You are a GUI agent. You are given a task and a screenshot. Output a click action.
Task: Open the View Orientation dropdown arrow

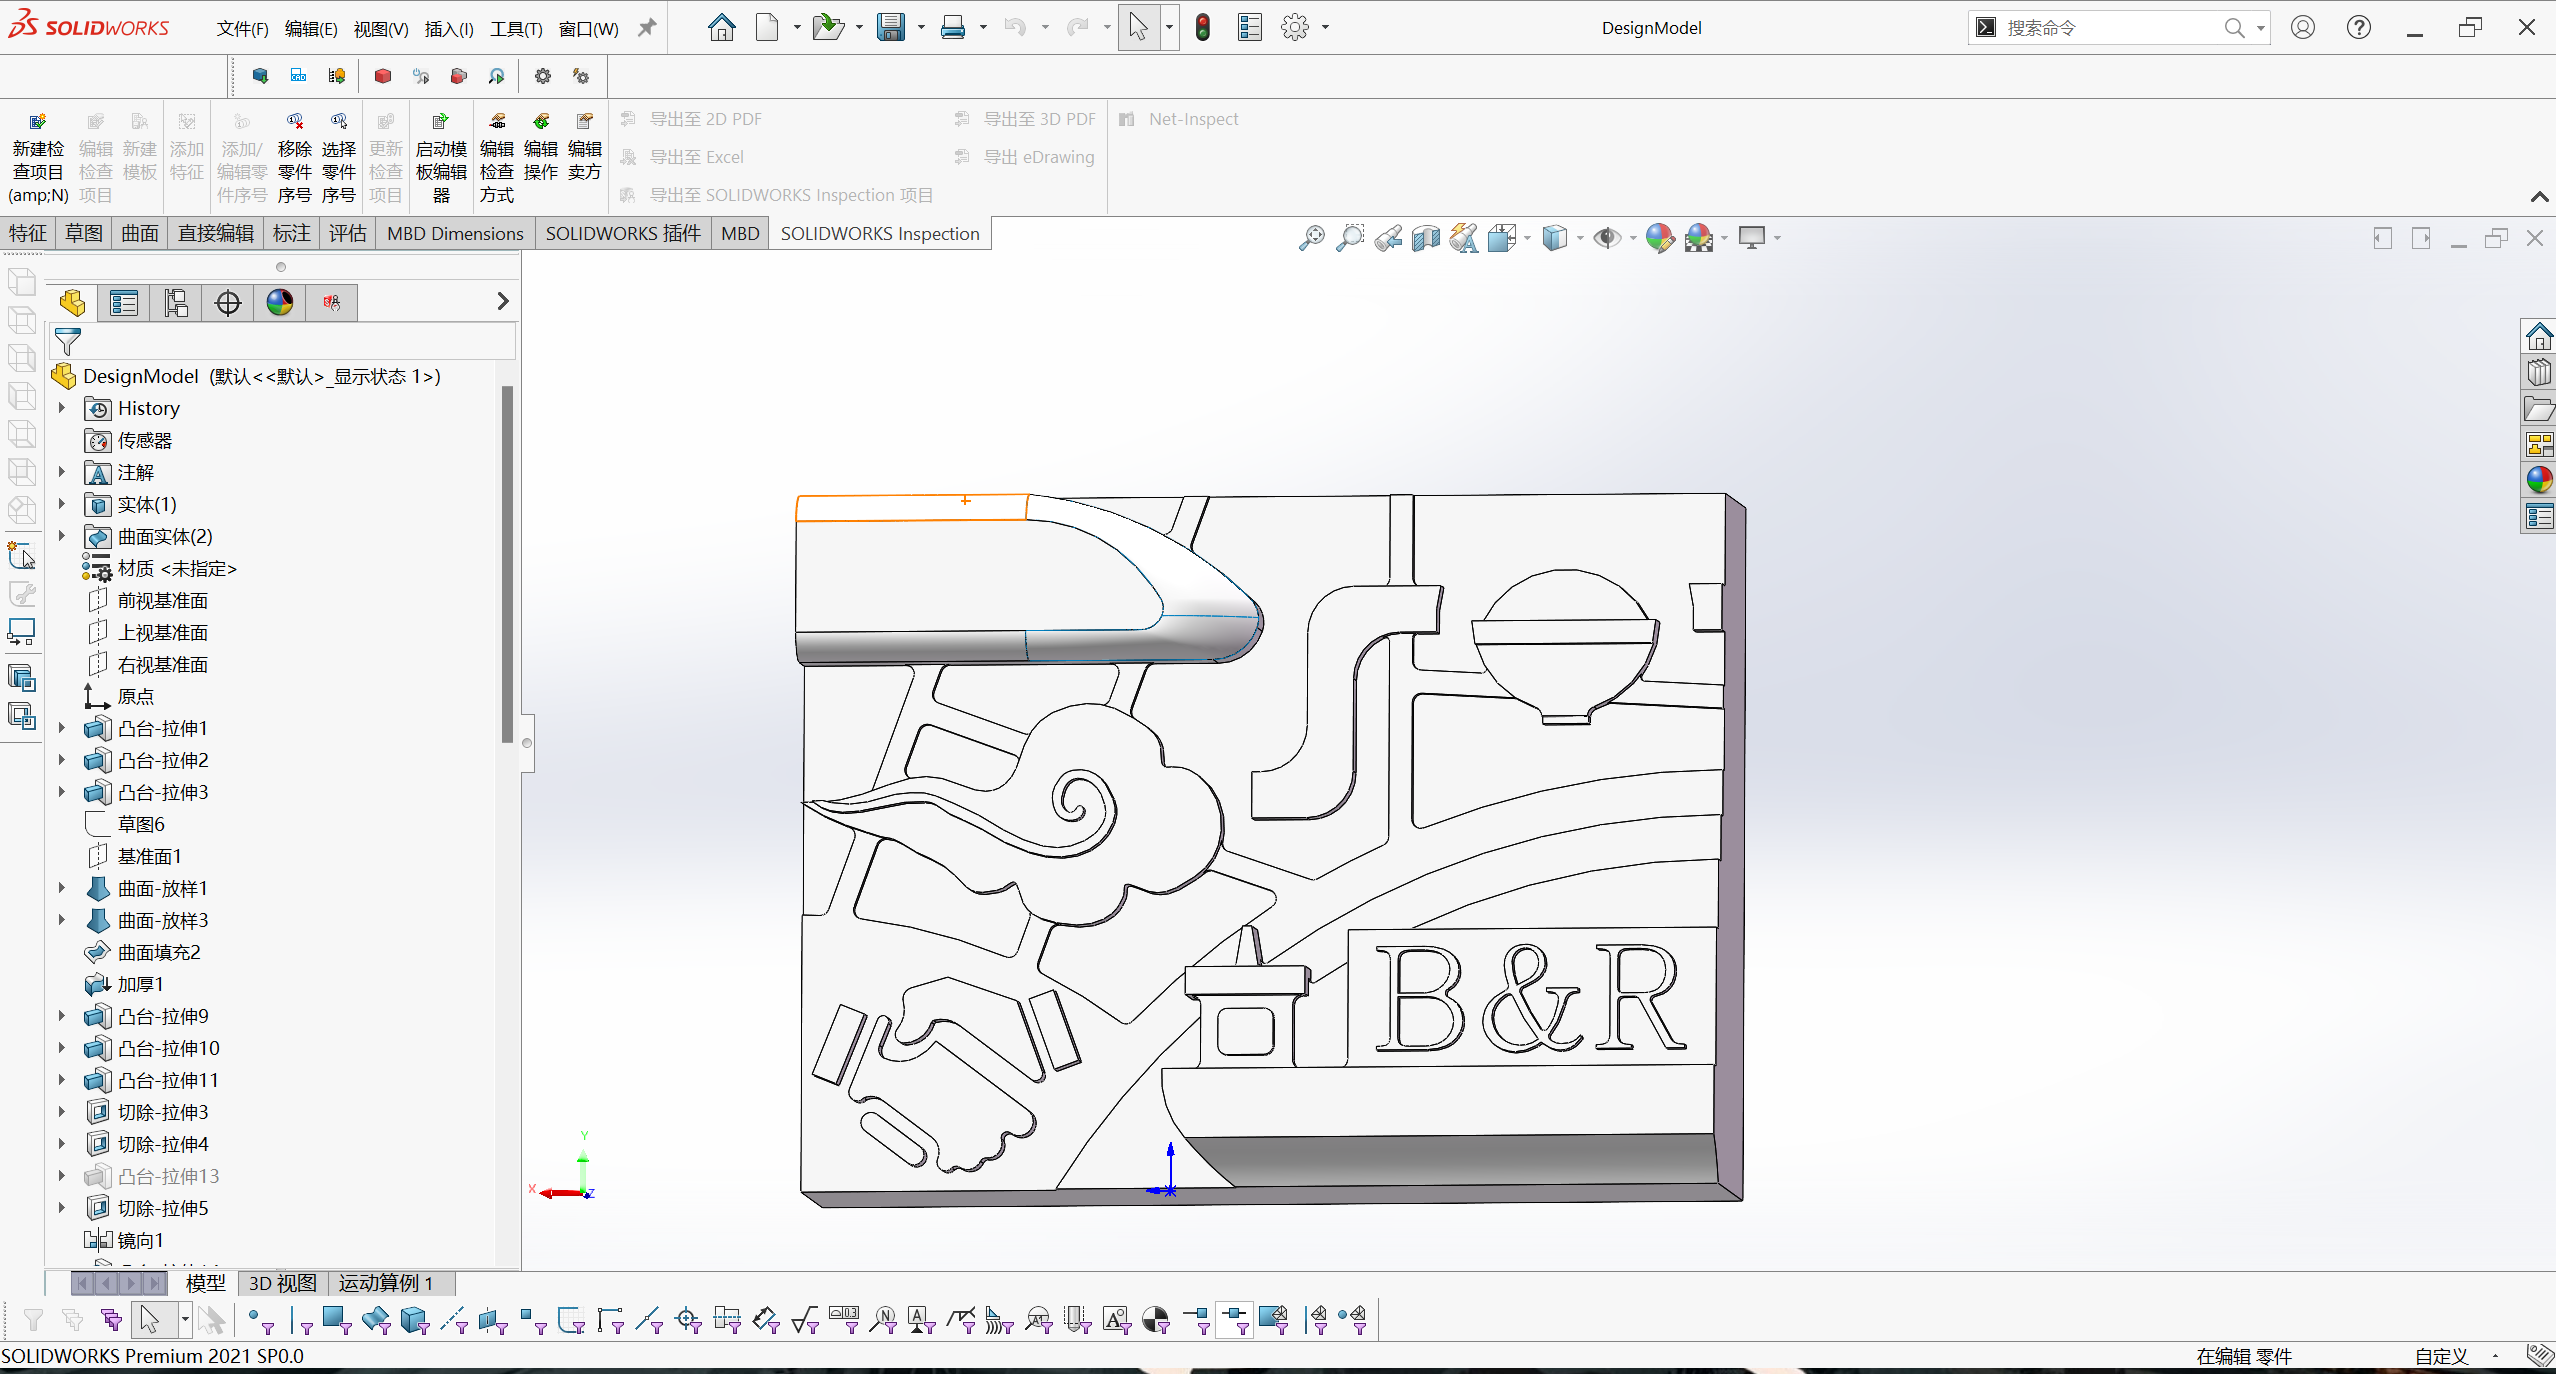[1527, 238]
